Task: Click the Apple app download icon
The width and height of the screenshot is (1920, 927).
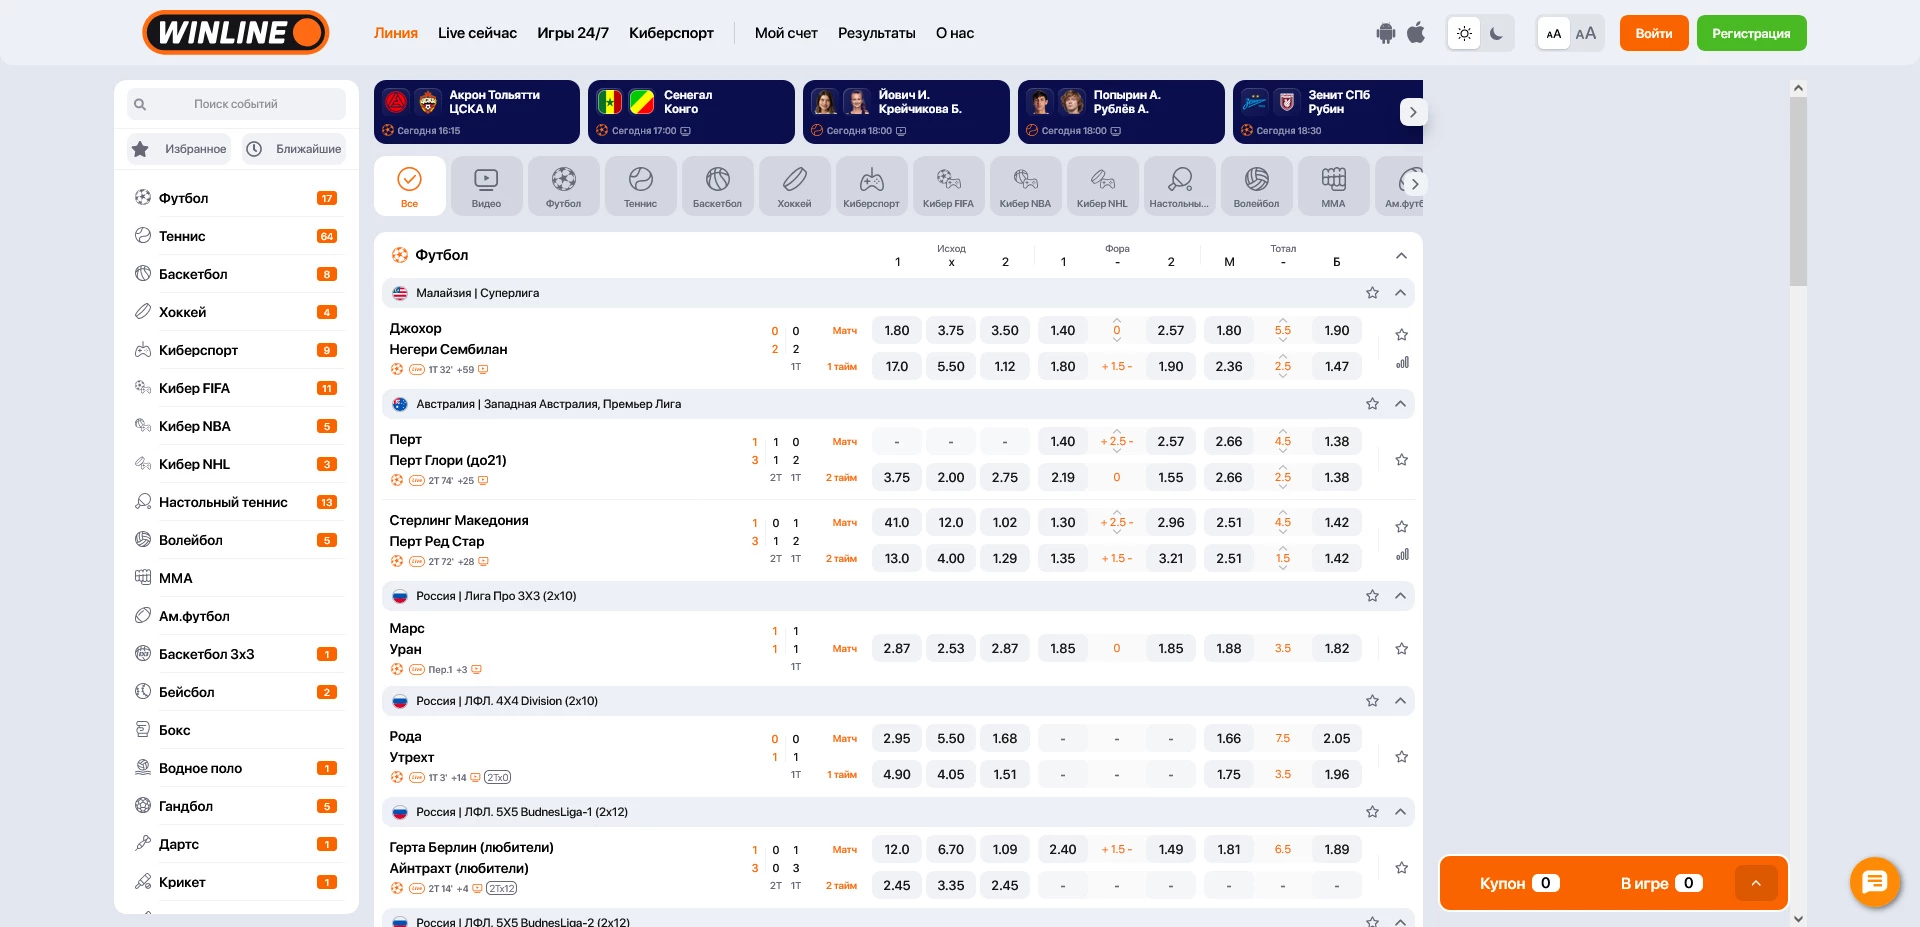Action: coord(1416,33)
